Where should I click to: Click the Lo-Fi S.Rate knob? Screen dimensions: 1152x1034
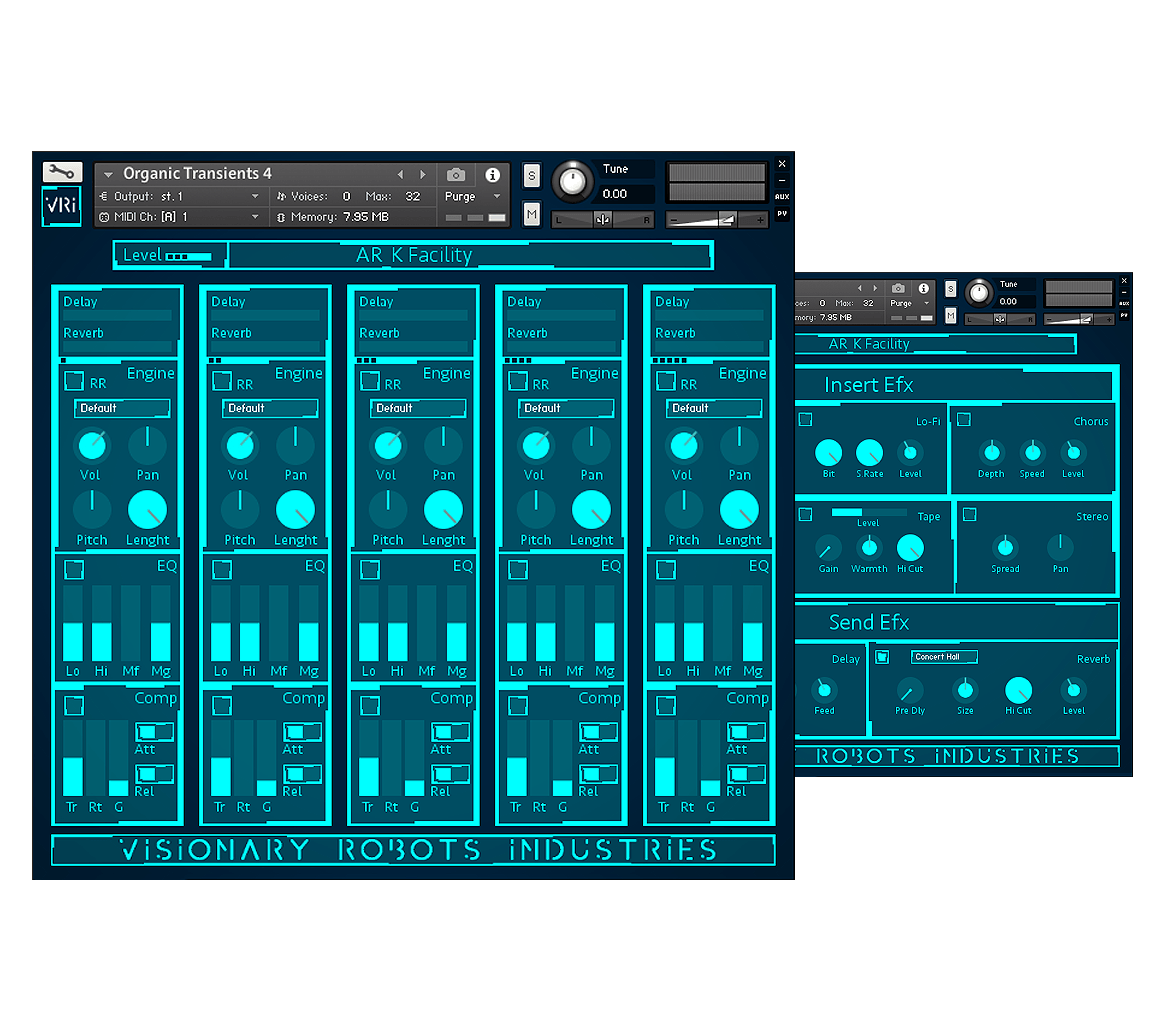coord(869,453)
